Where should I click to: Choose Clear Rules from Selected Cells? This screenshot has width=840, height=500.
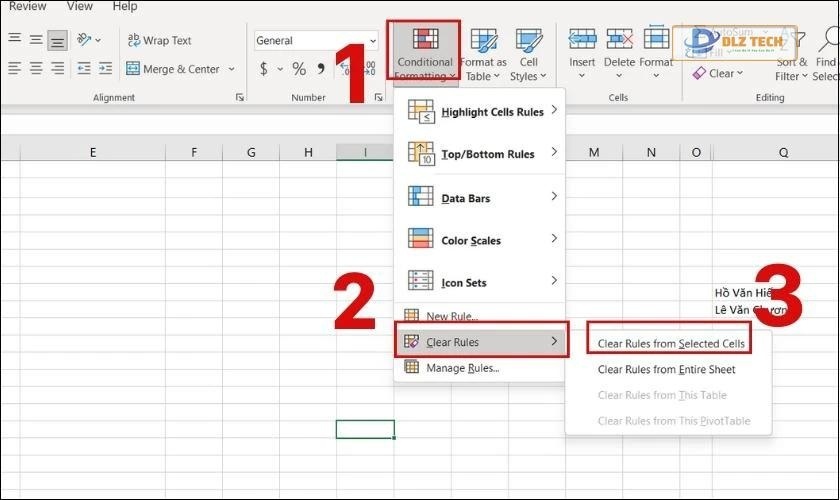pyautogui.click(x=670, y=343)
